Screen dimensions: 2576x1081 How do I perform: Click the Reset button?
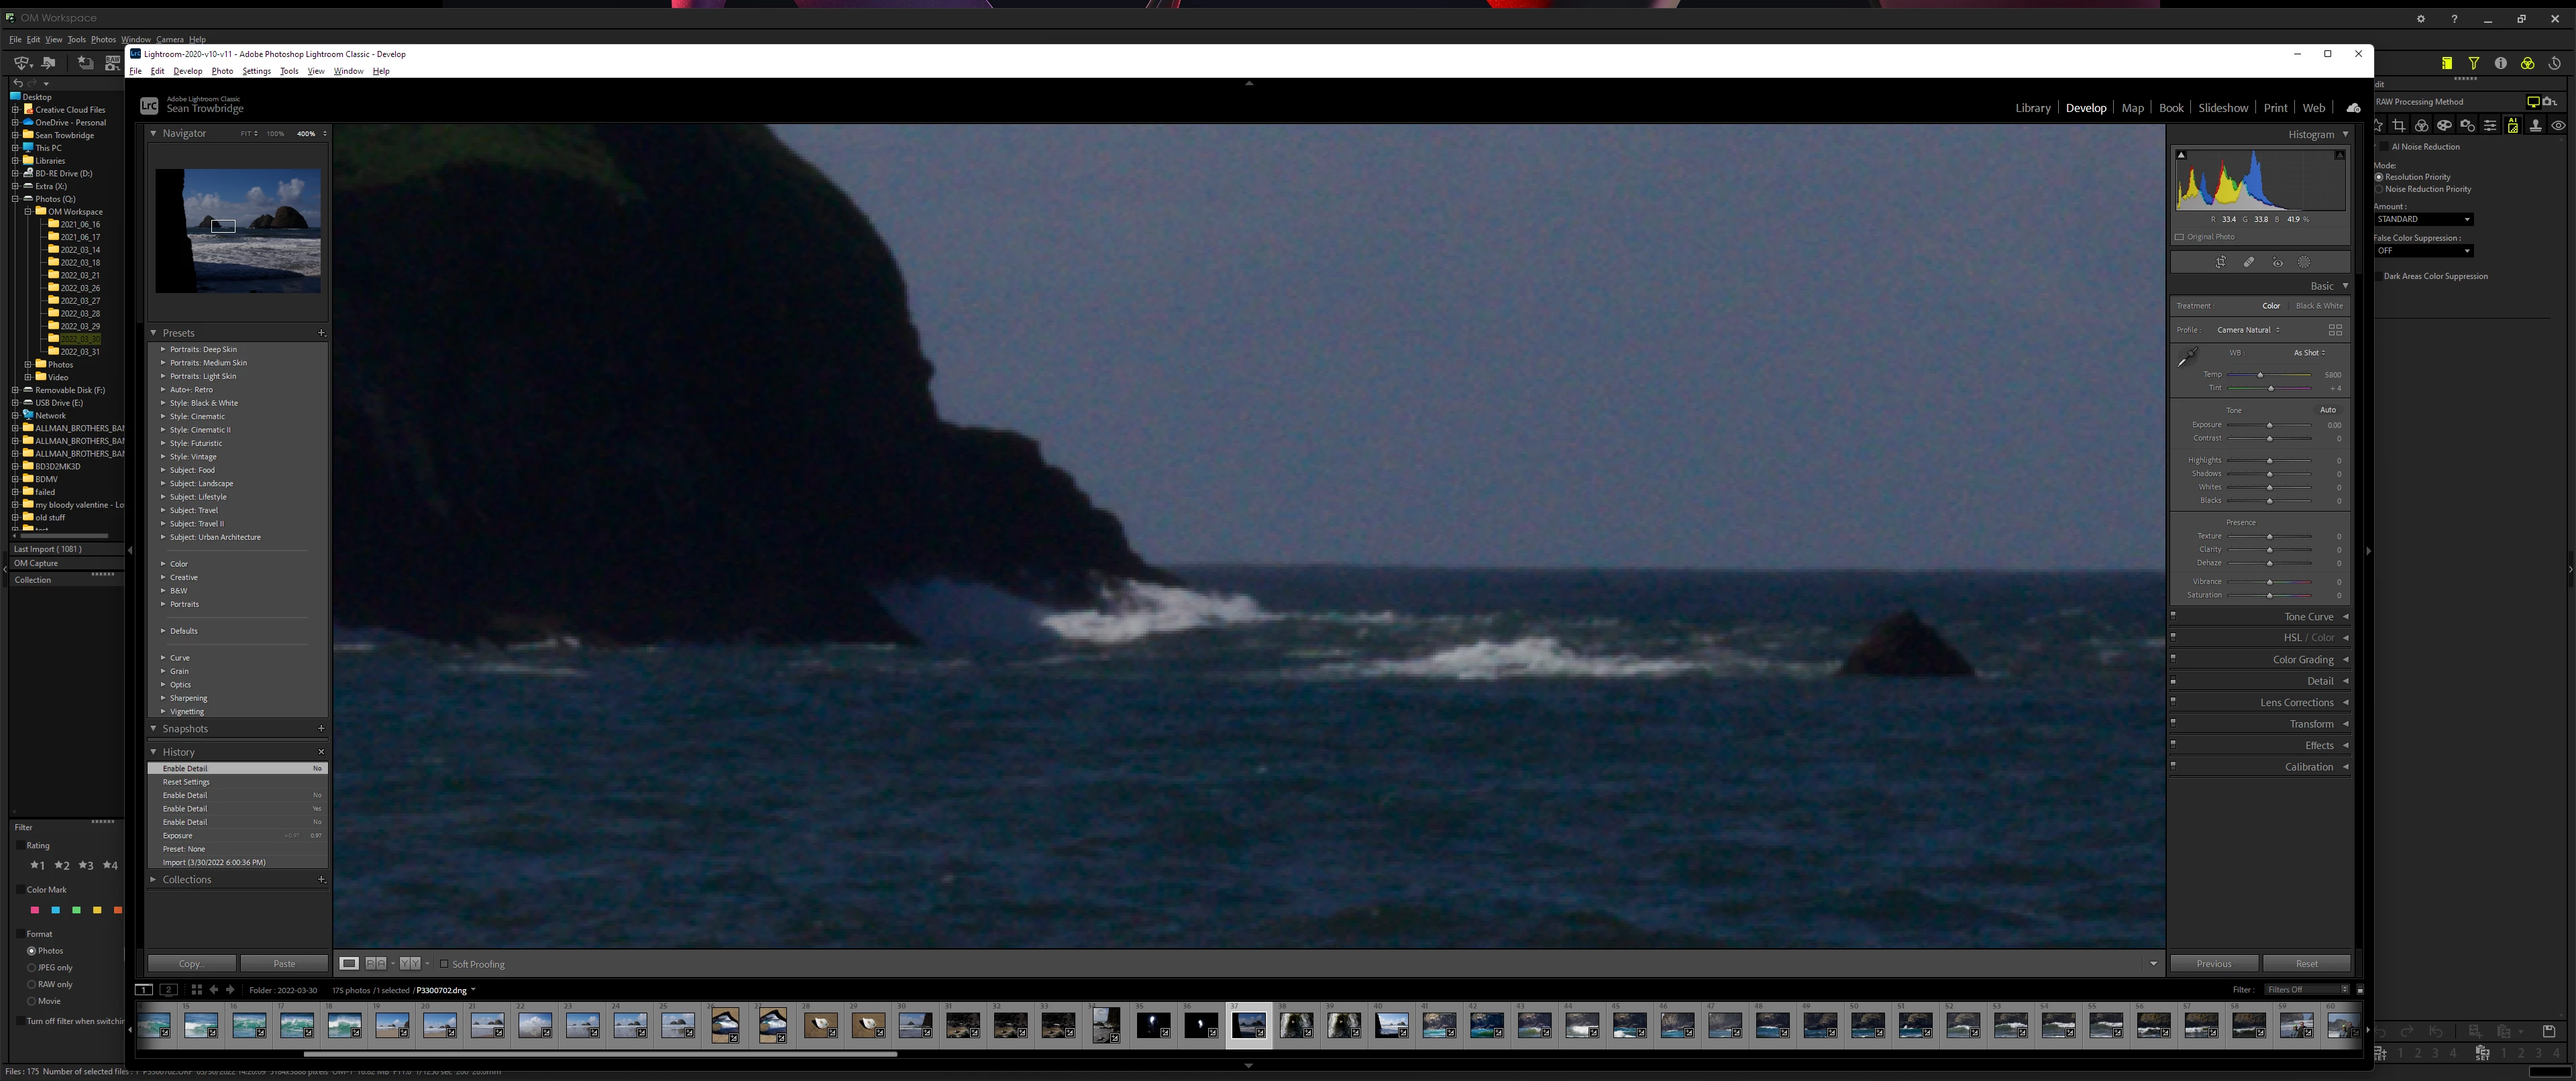click(2306, 964)
